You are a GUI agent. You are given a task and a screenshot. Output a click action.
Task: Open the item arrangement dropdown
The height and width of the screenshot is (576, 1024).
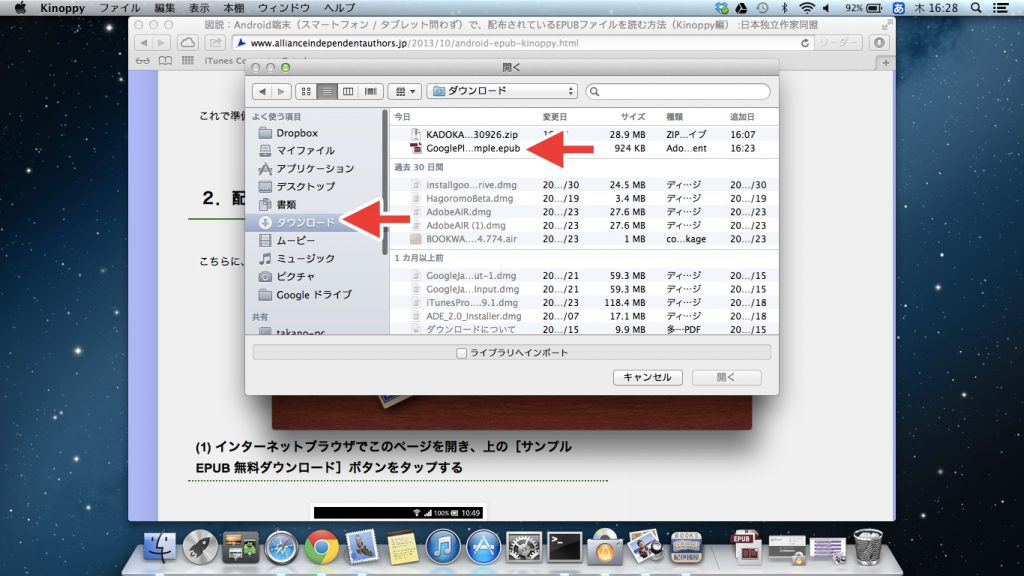(405, 91)
